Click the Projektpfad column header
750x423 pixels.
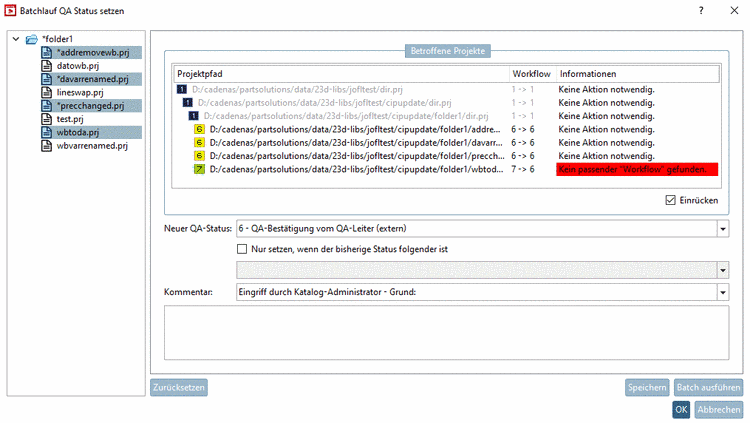[342, 74]
